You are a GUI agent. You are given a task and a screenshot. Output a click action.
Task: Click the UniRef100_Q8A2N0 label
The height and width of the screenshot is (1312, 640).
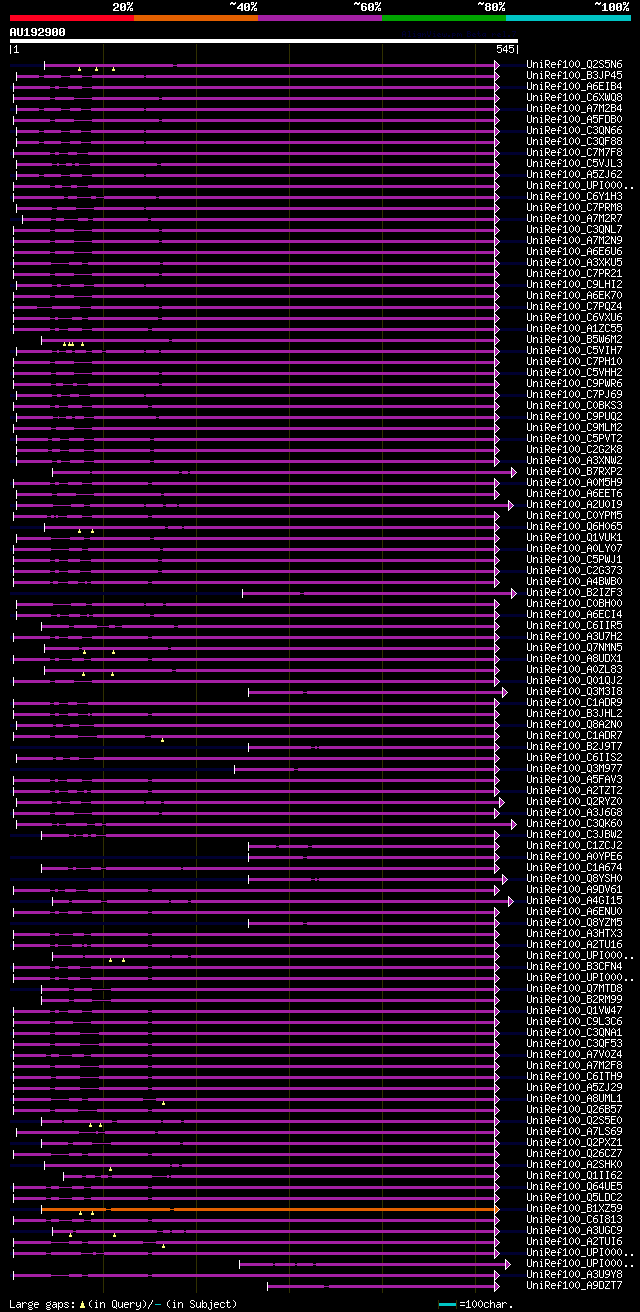574,725
